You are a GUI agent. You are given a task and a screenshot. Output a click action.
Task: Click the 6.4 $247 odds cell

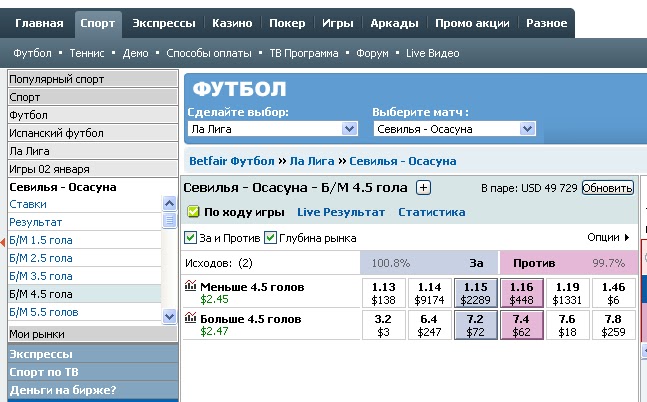click(429, 325)
